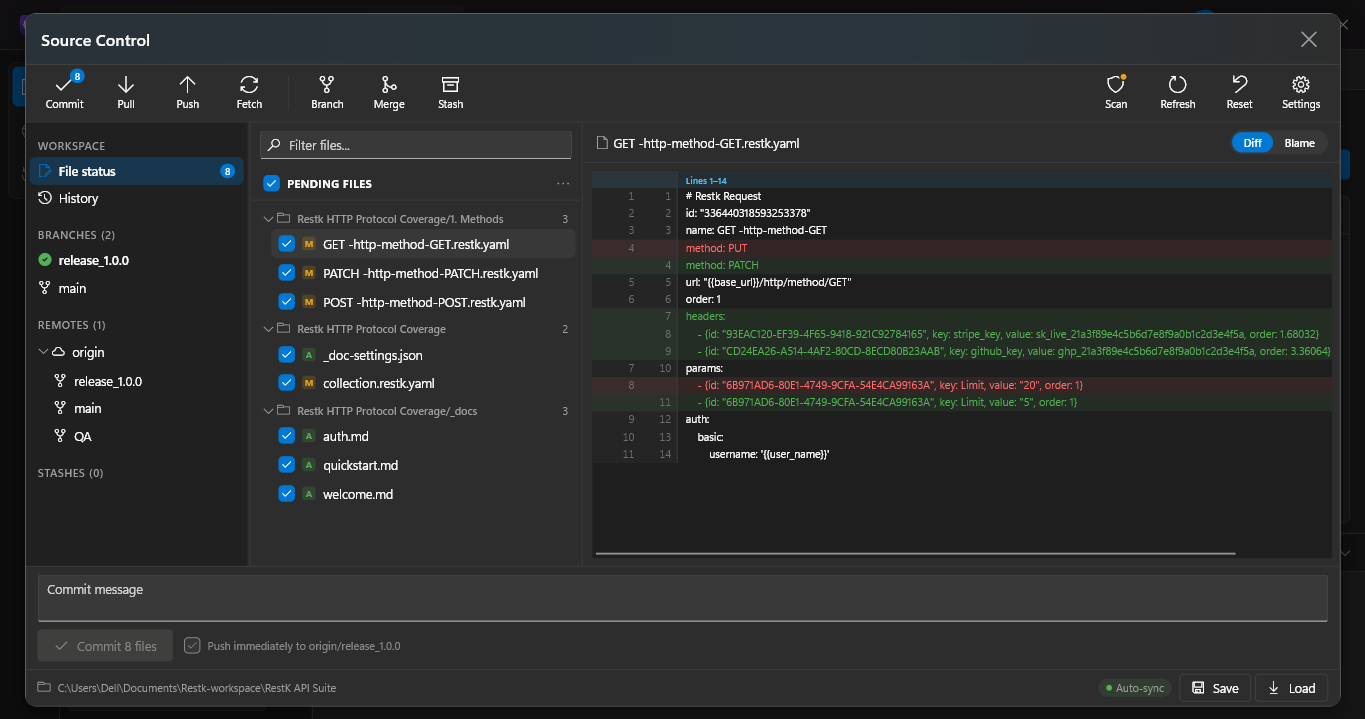1365x719 pixels.
Task: Click the horizontal scrollbar of the diff view
Action: (915, 553)
